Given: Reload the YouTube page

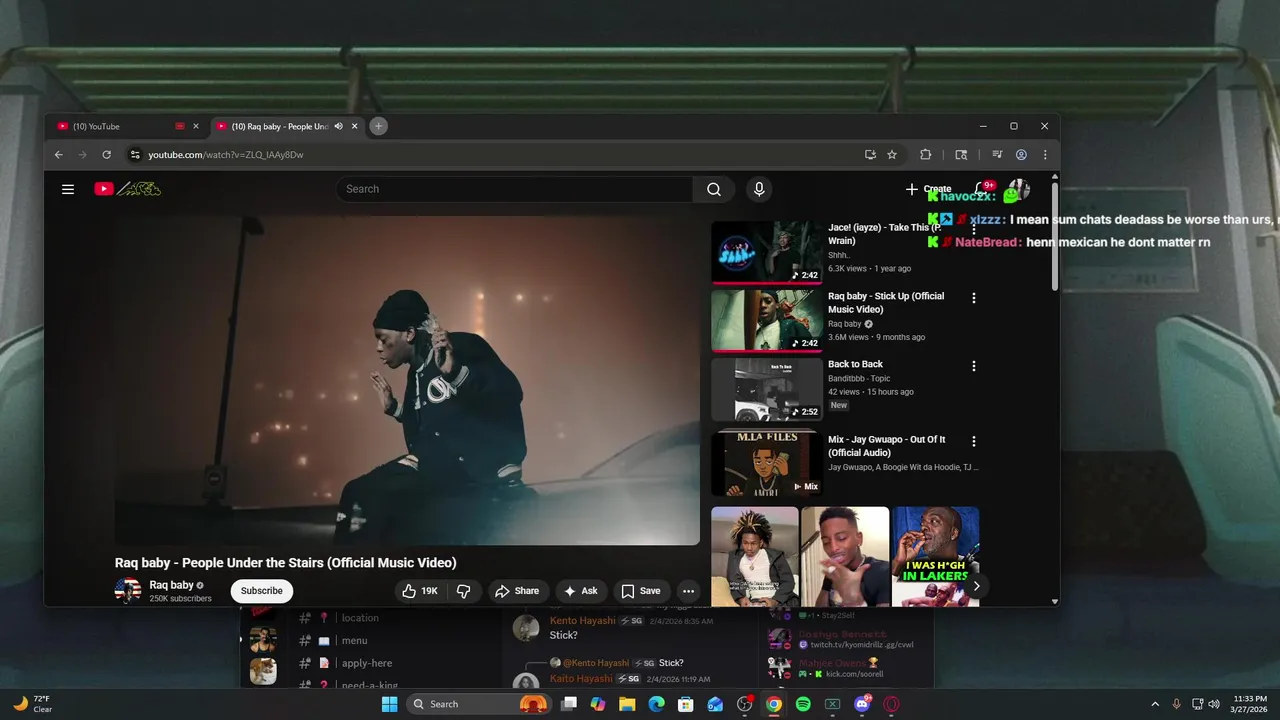Looking at the screenshot, I should point(107,155).
